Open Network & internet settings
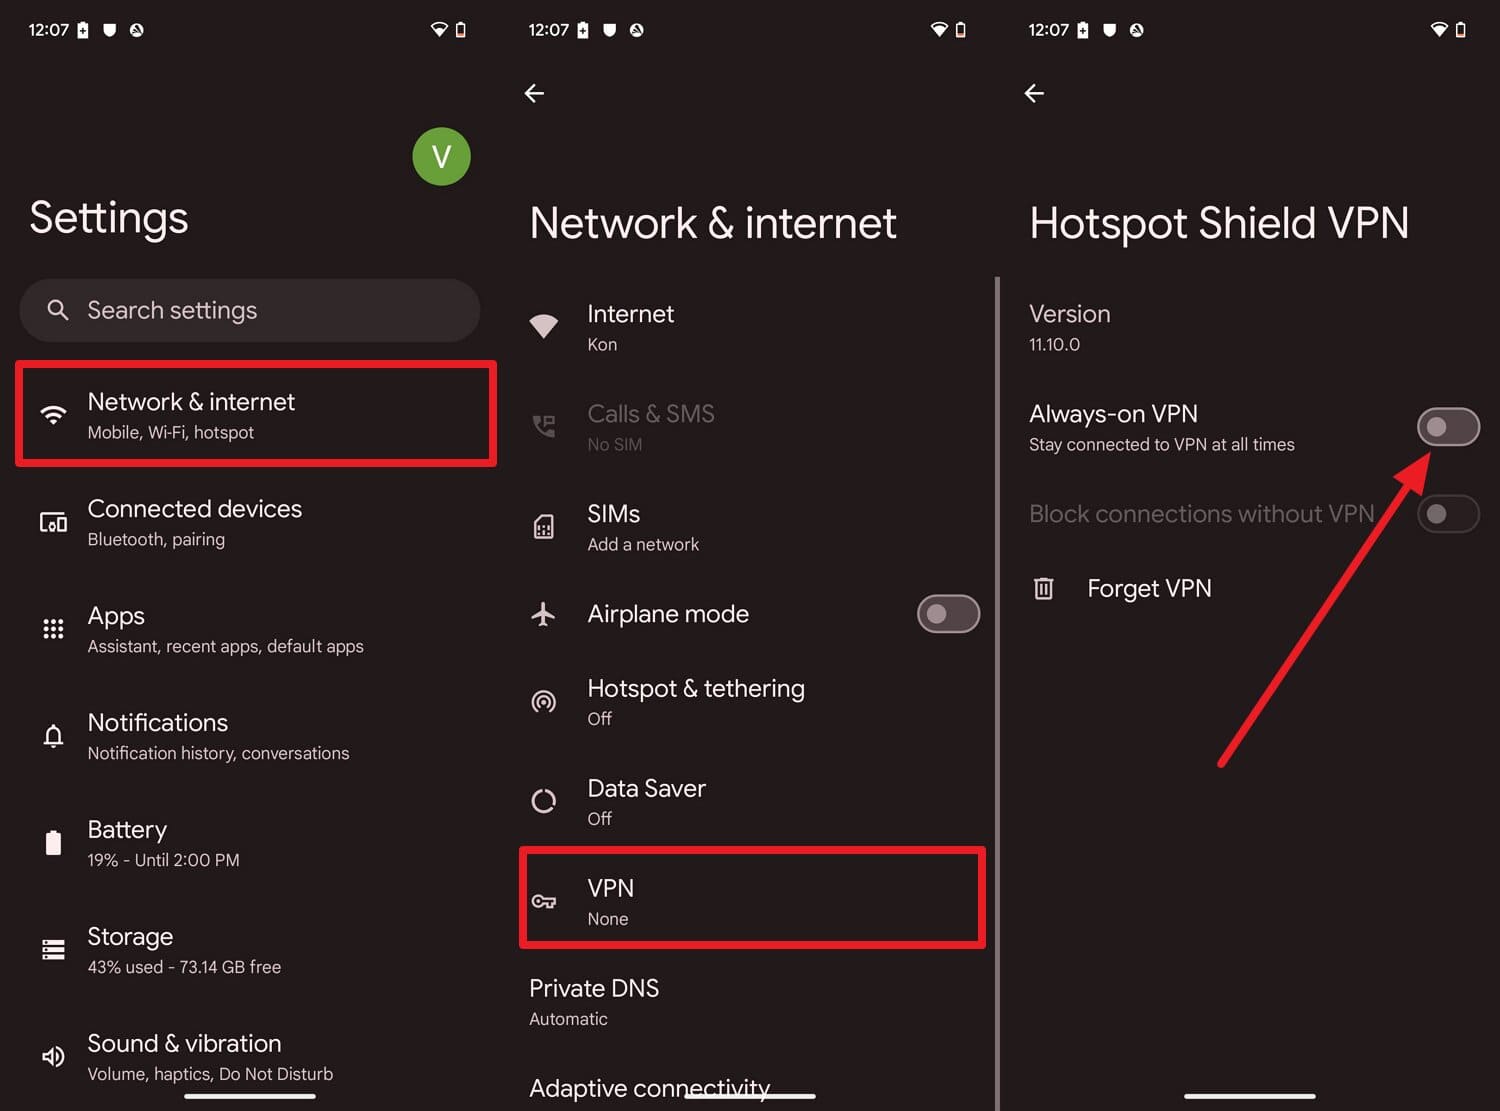The height and width of the screenshot is (1111, 1500). pyautogui.click(x=256, y=414)
